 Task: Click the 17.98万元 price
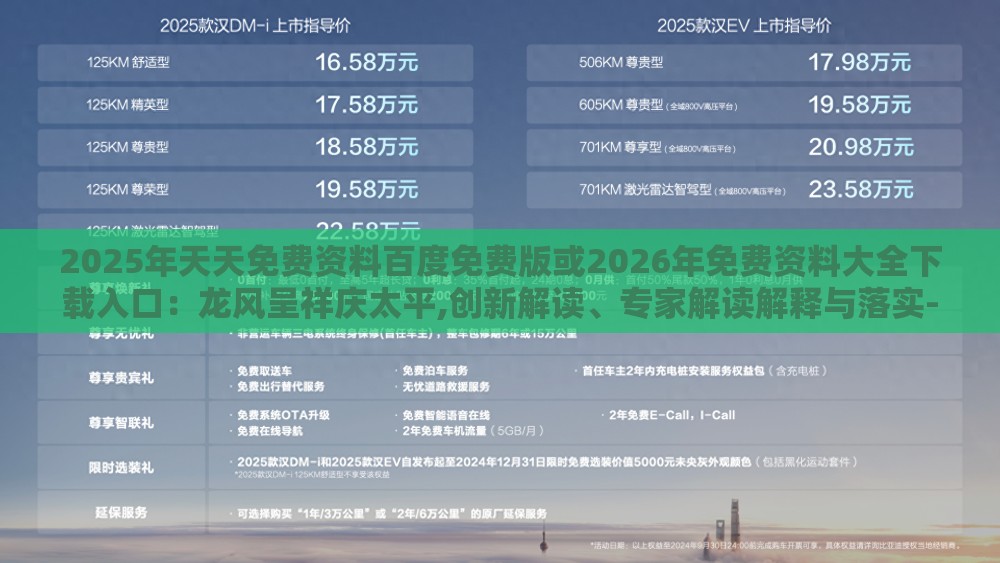[x=860, y=62]
